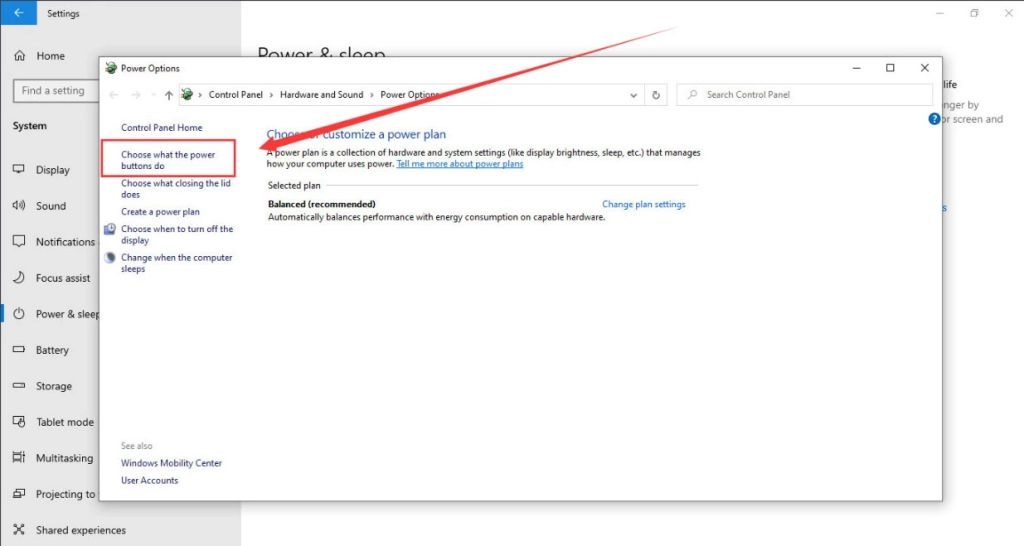Click the Display monitor icon in Settings sidebar
This screenshot has width=1024, height=546.
coord(18,170)
